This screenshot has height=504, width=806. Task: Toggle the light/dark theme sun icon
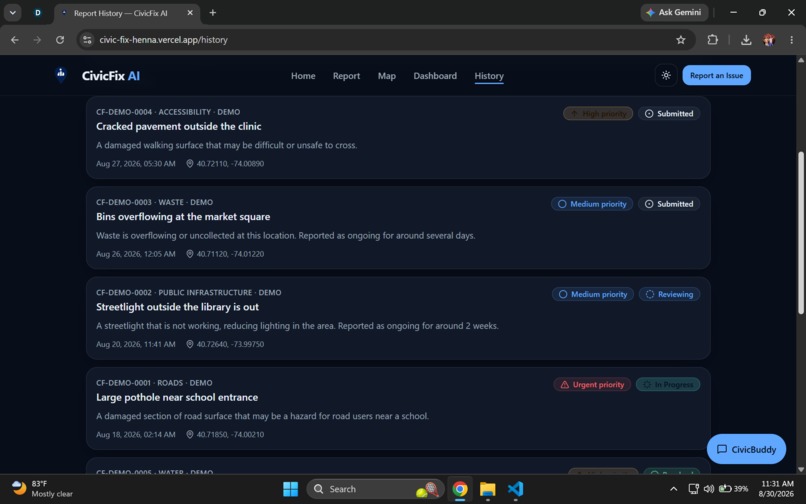[x=666, y=76]
